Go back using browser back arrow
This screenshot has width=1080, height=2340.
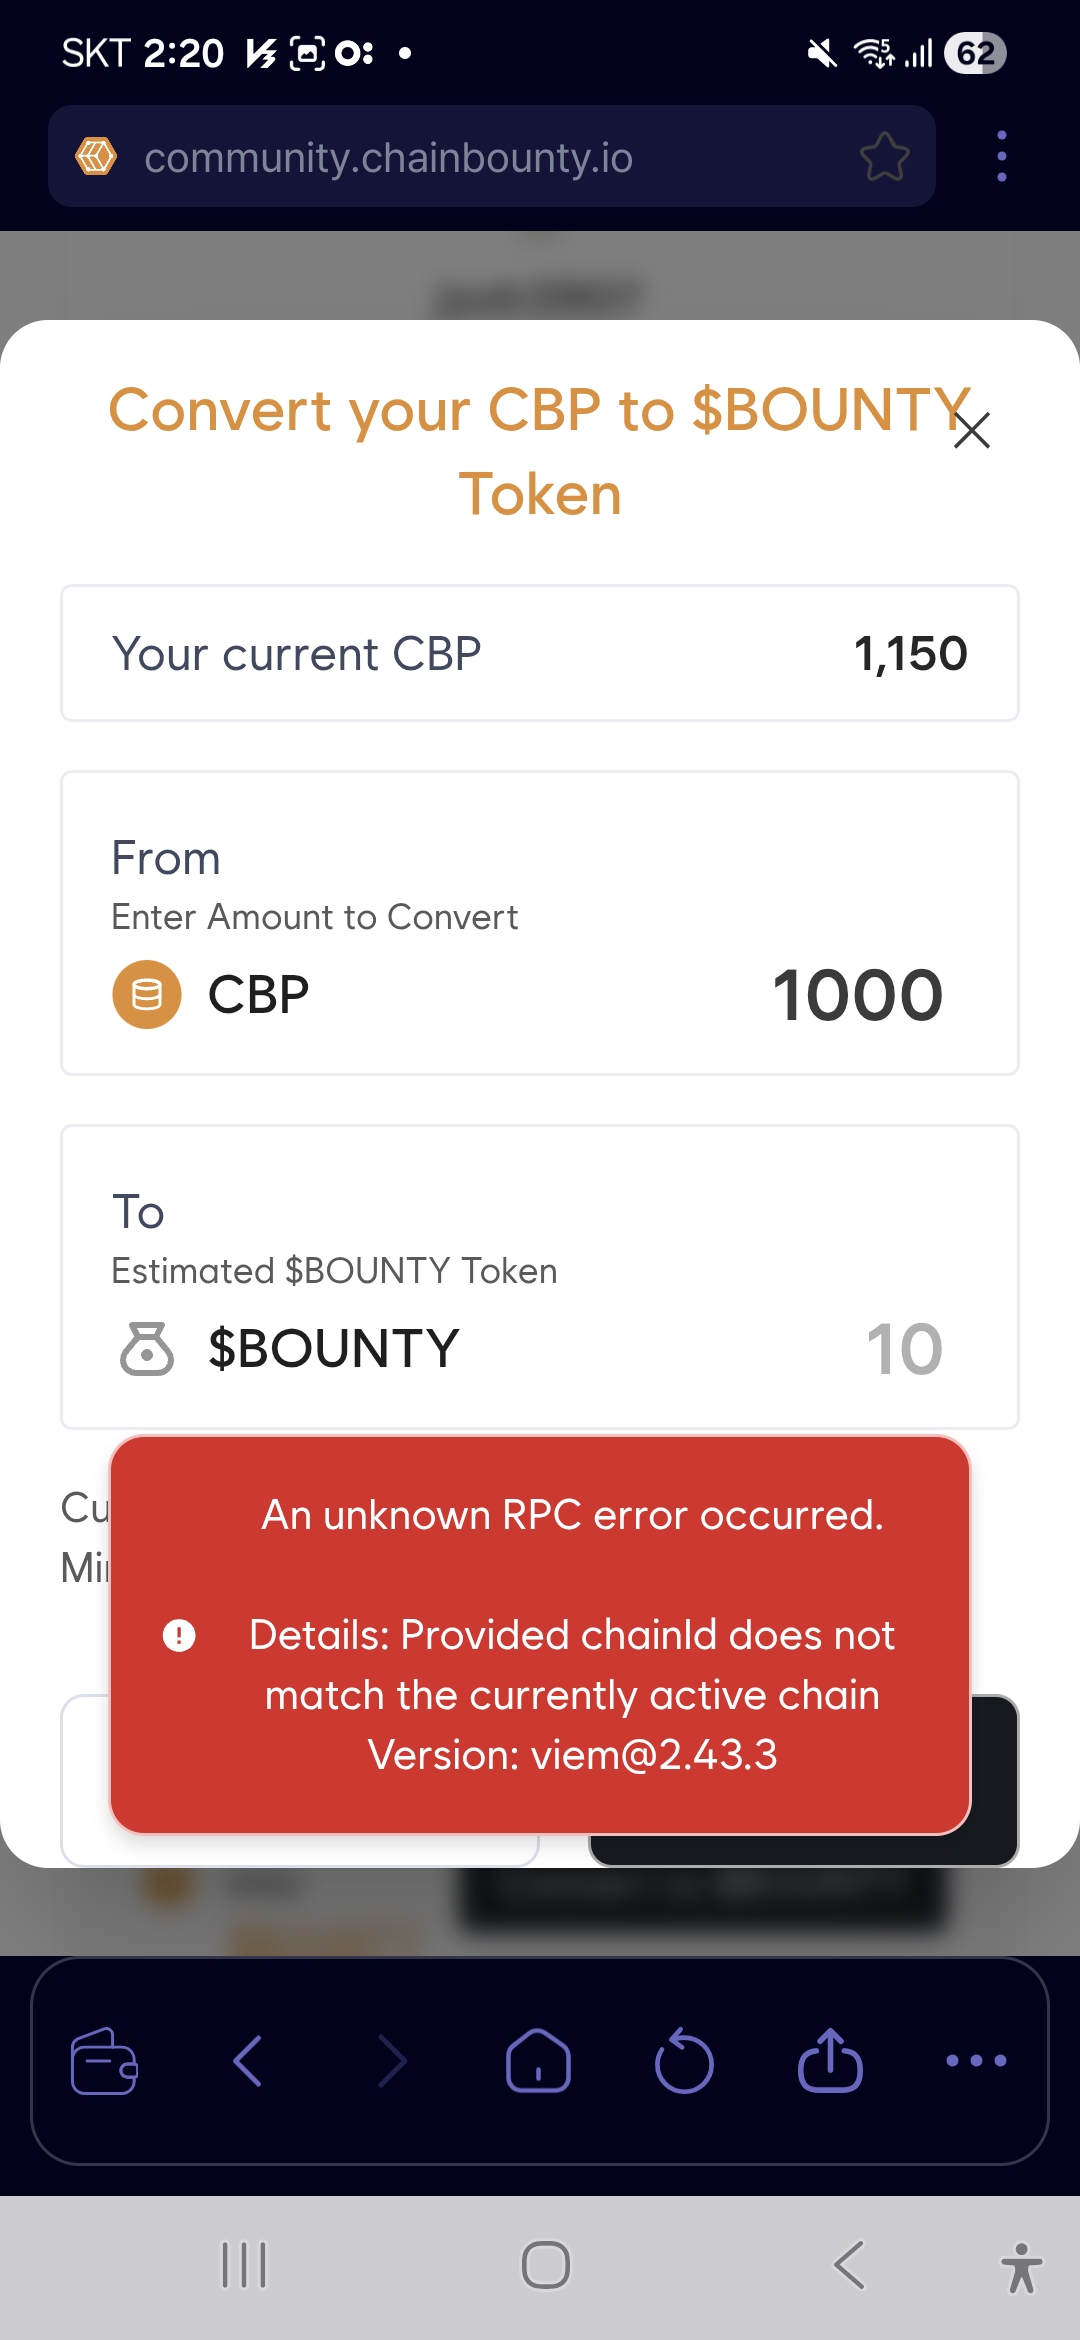247,2061
